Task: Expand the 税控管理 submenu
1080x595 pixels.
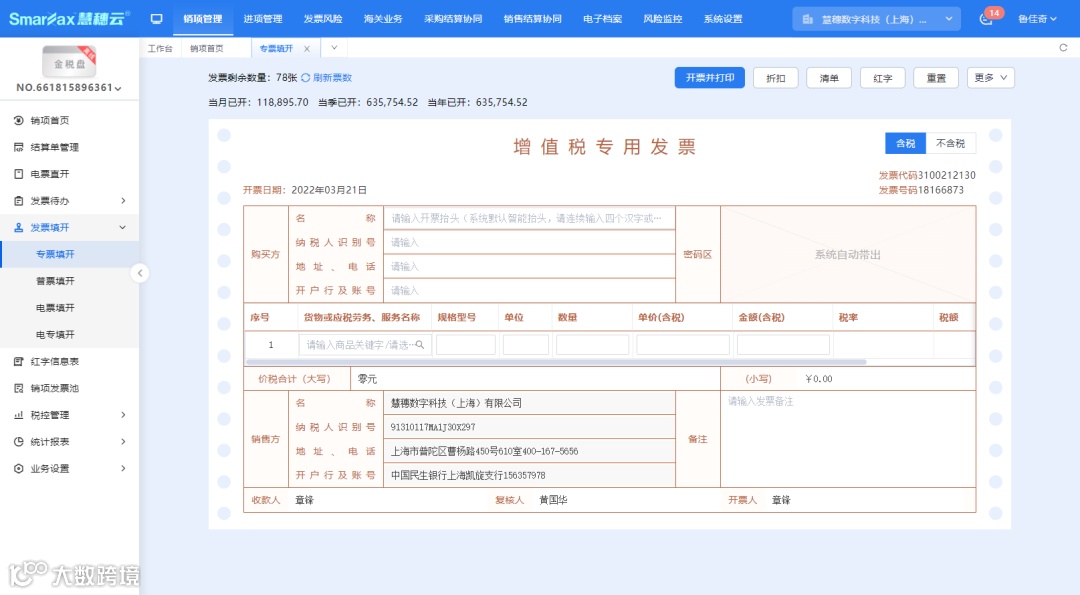Action: tap(123, 415)
